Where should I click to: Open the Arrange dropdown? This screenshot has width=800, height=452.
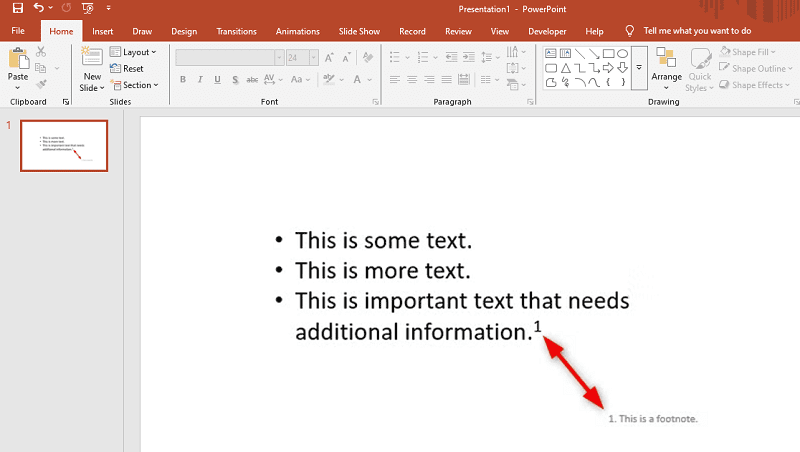pyautogui.click(x=666, y=68)
